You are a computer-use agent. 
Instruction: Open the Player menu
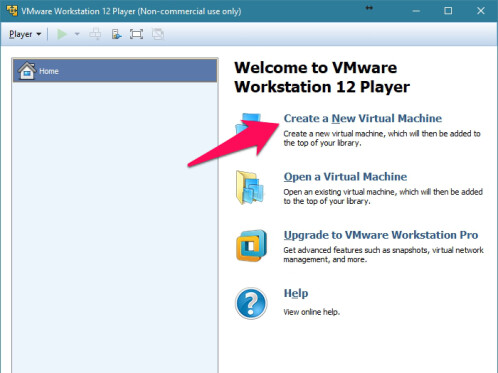[25, 34]
